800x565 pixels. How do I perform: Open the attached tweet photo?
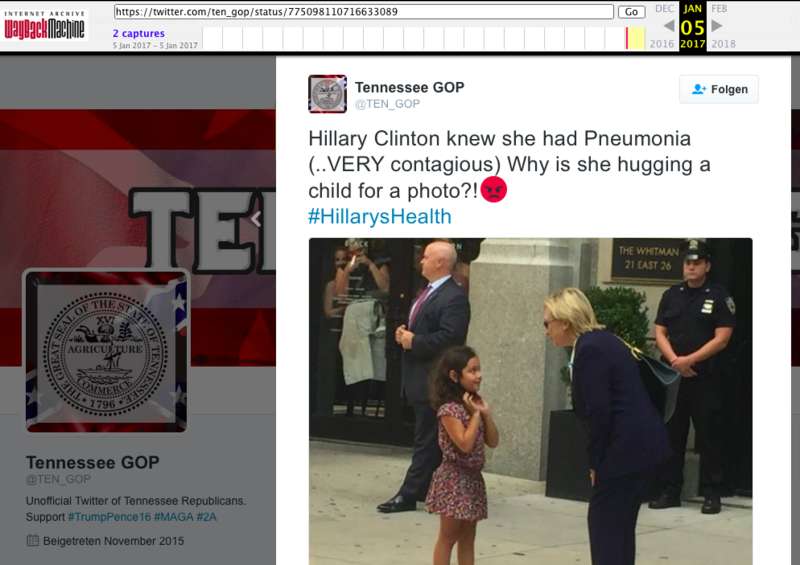click(x=531, y=401)
